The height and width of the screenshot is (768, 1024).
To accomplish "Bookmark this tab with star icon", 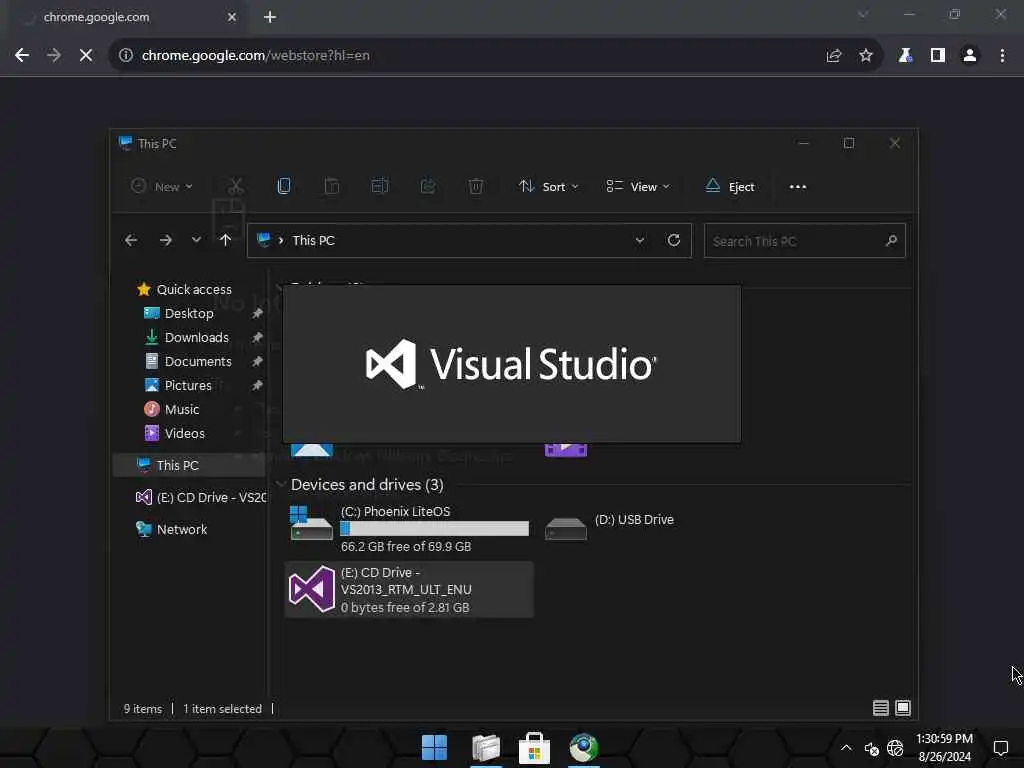I will coord(866,56).
